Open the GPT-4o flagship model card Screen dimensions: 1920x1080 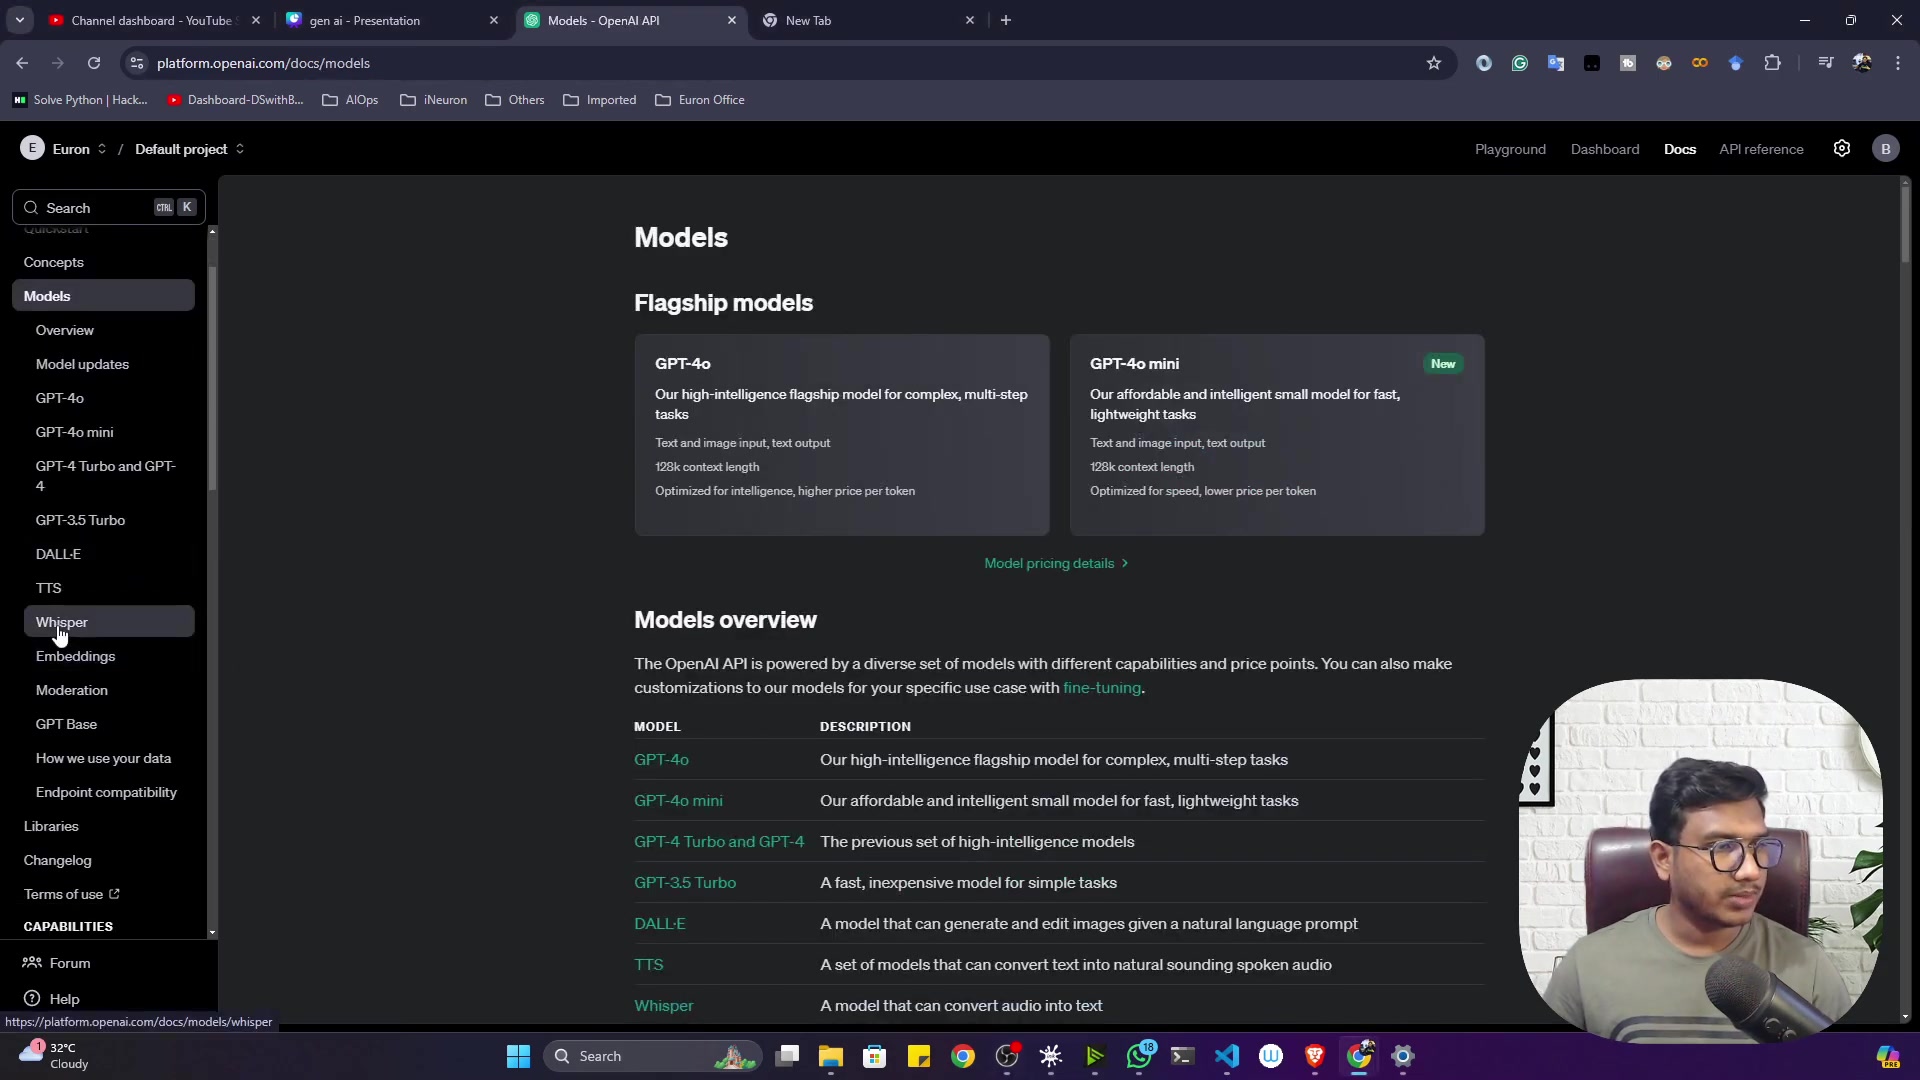click(x=842, y=435)
